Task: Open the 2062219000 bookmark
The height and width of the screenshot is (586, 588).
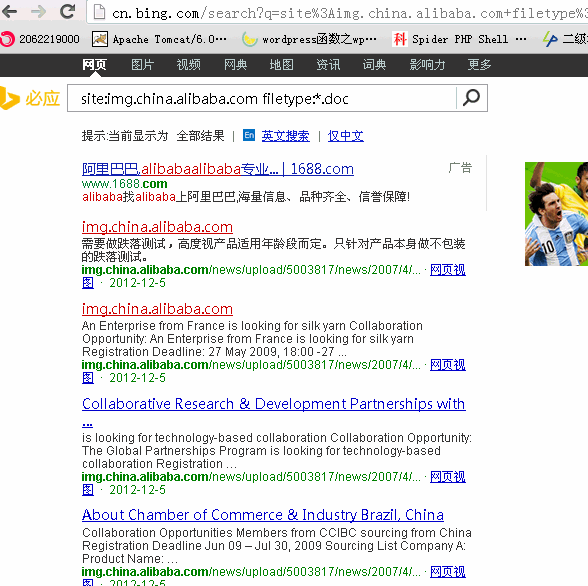Action: pyautogui.click(x=40, y=39)
